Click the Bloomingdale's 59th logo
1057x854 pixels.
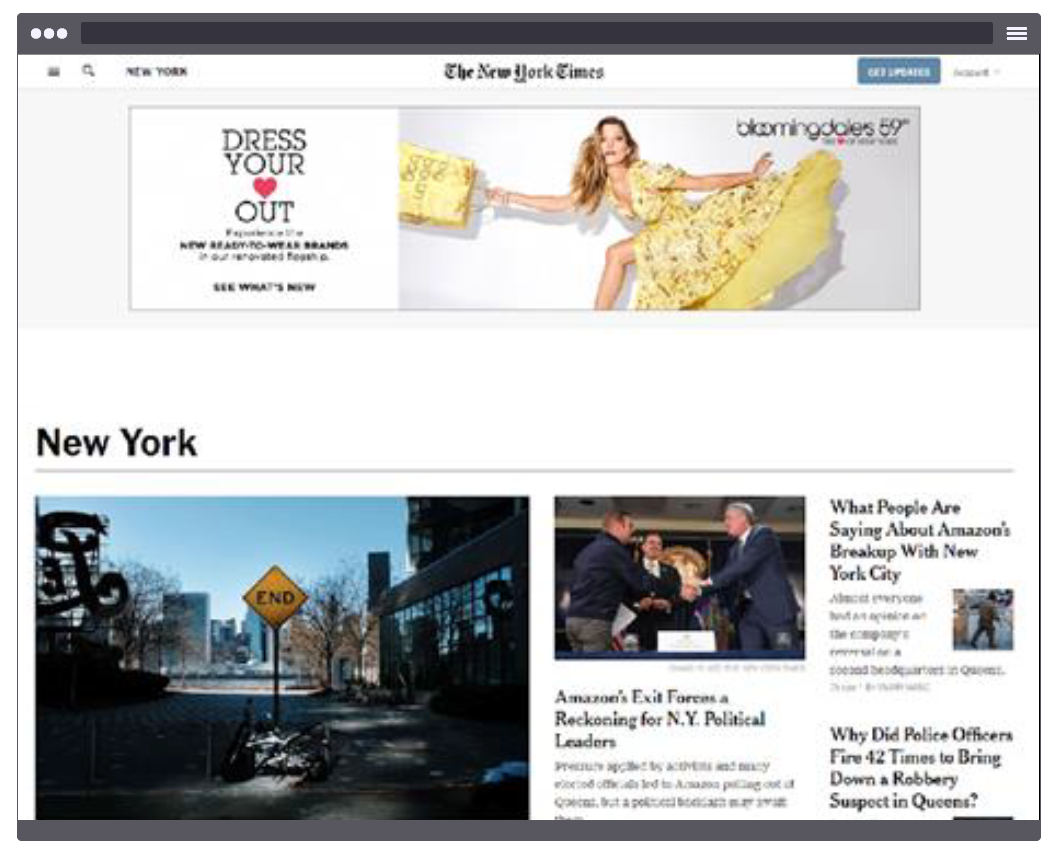(822, 129)
